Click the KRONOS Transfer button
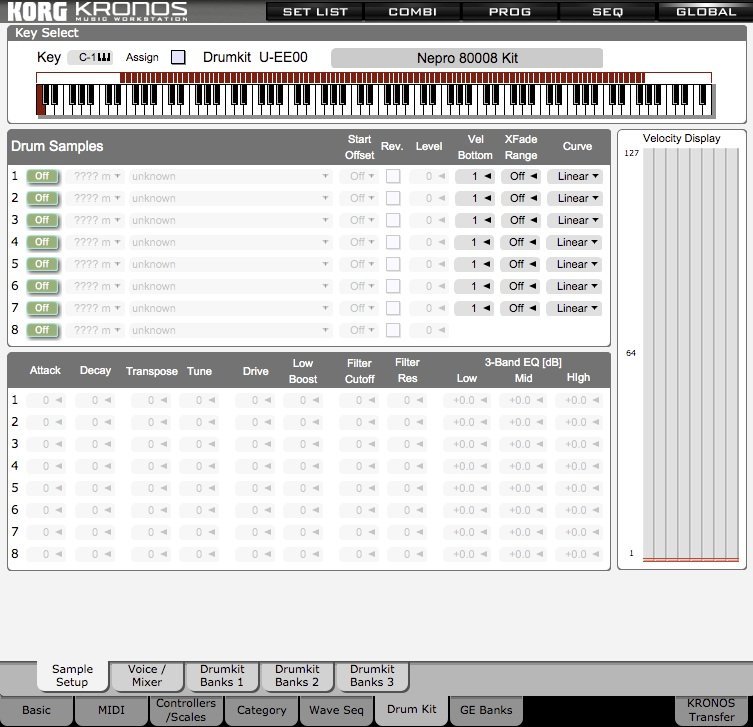753x727 pixels. [711, 710]
